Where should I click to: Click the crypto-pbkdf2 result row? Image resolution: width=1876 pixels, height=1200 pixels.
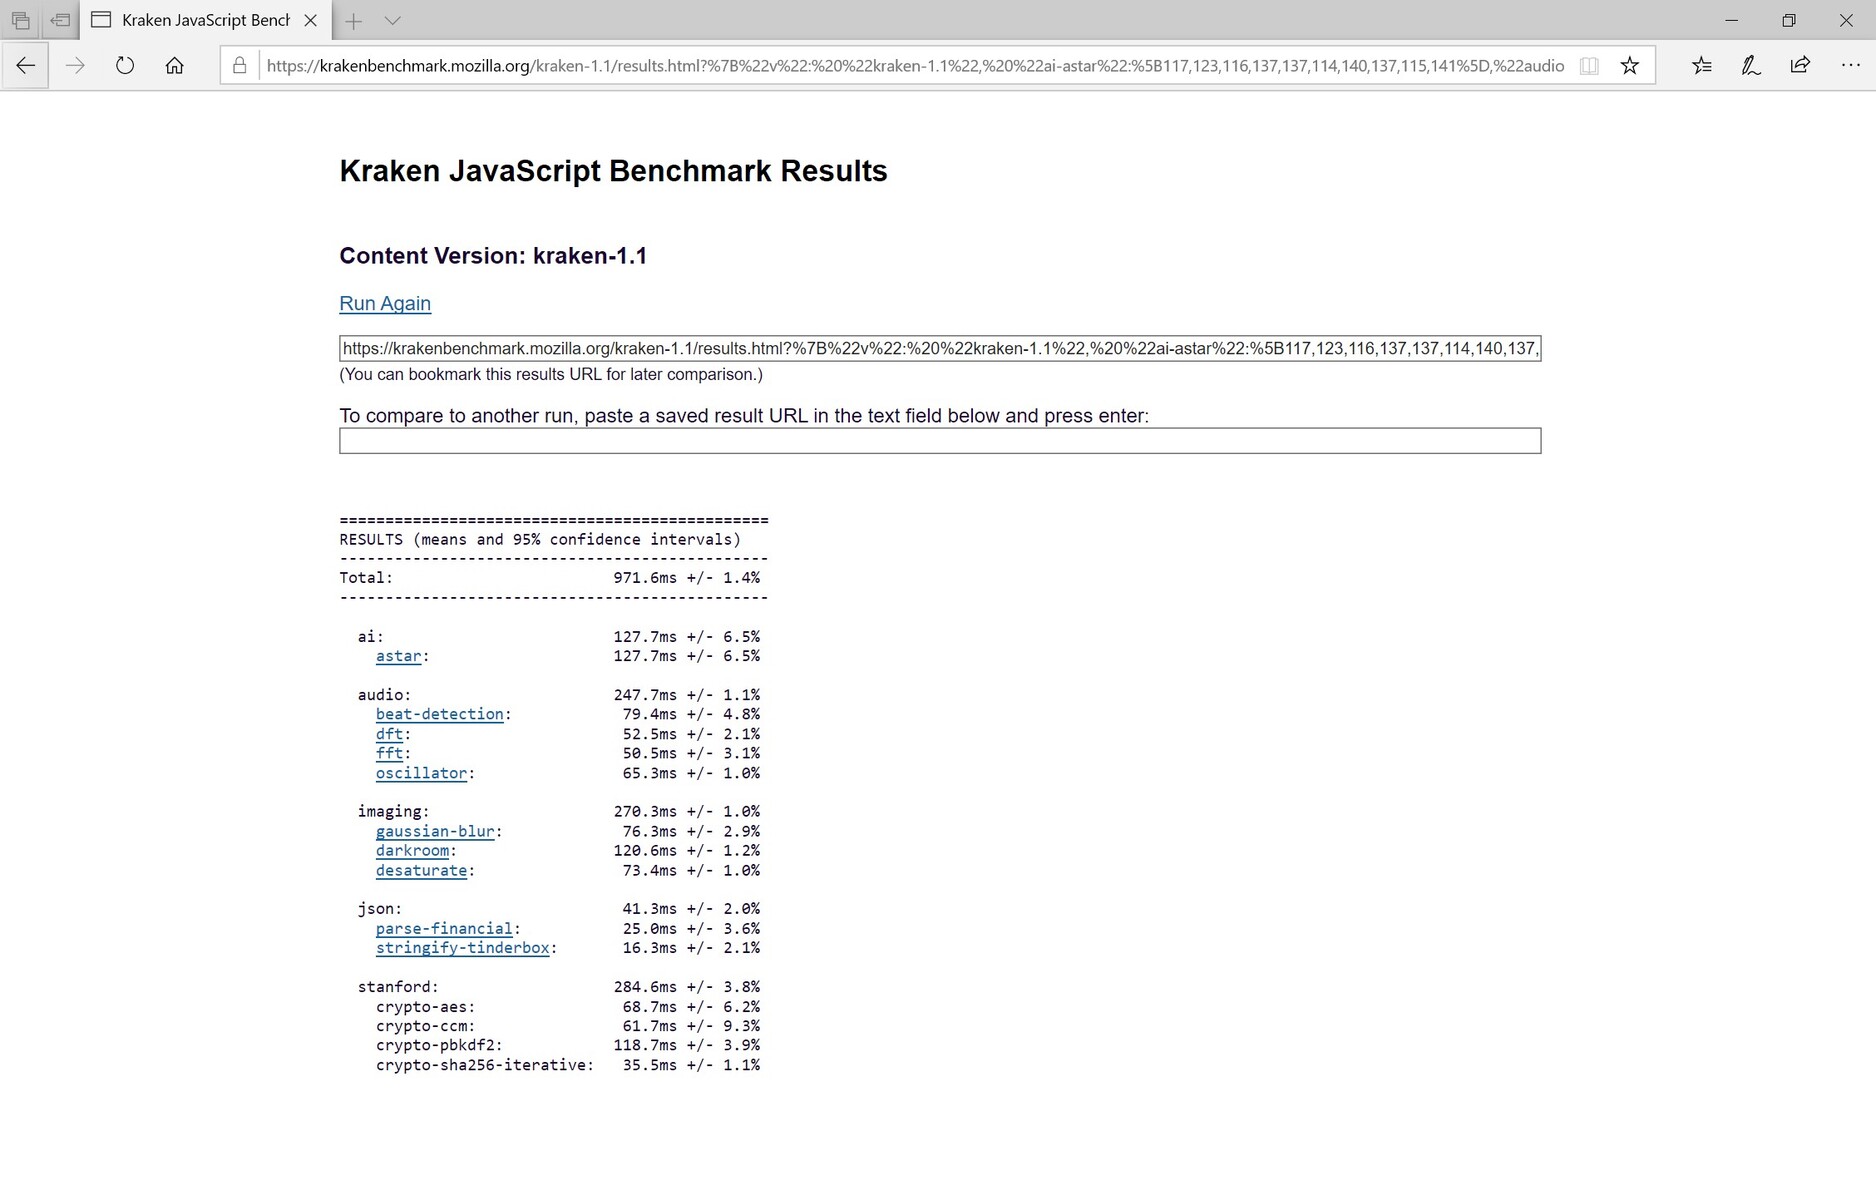pos(567,1045)
